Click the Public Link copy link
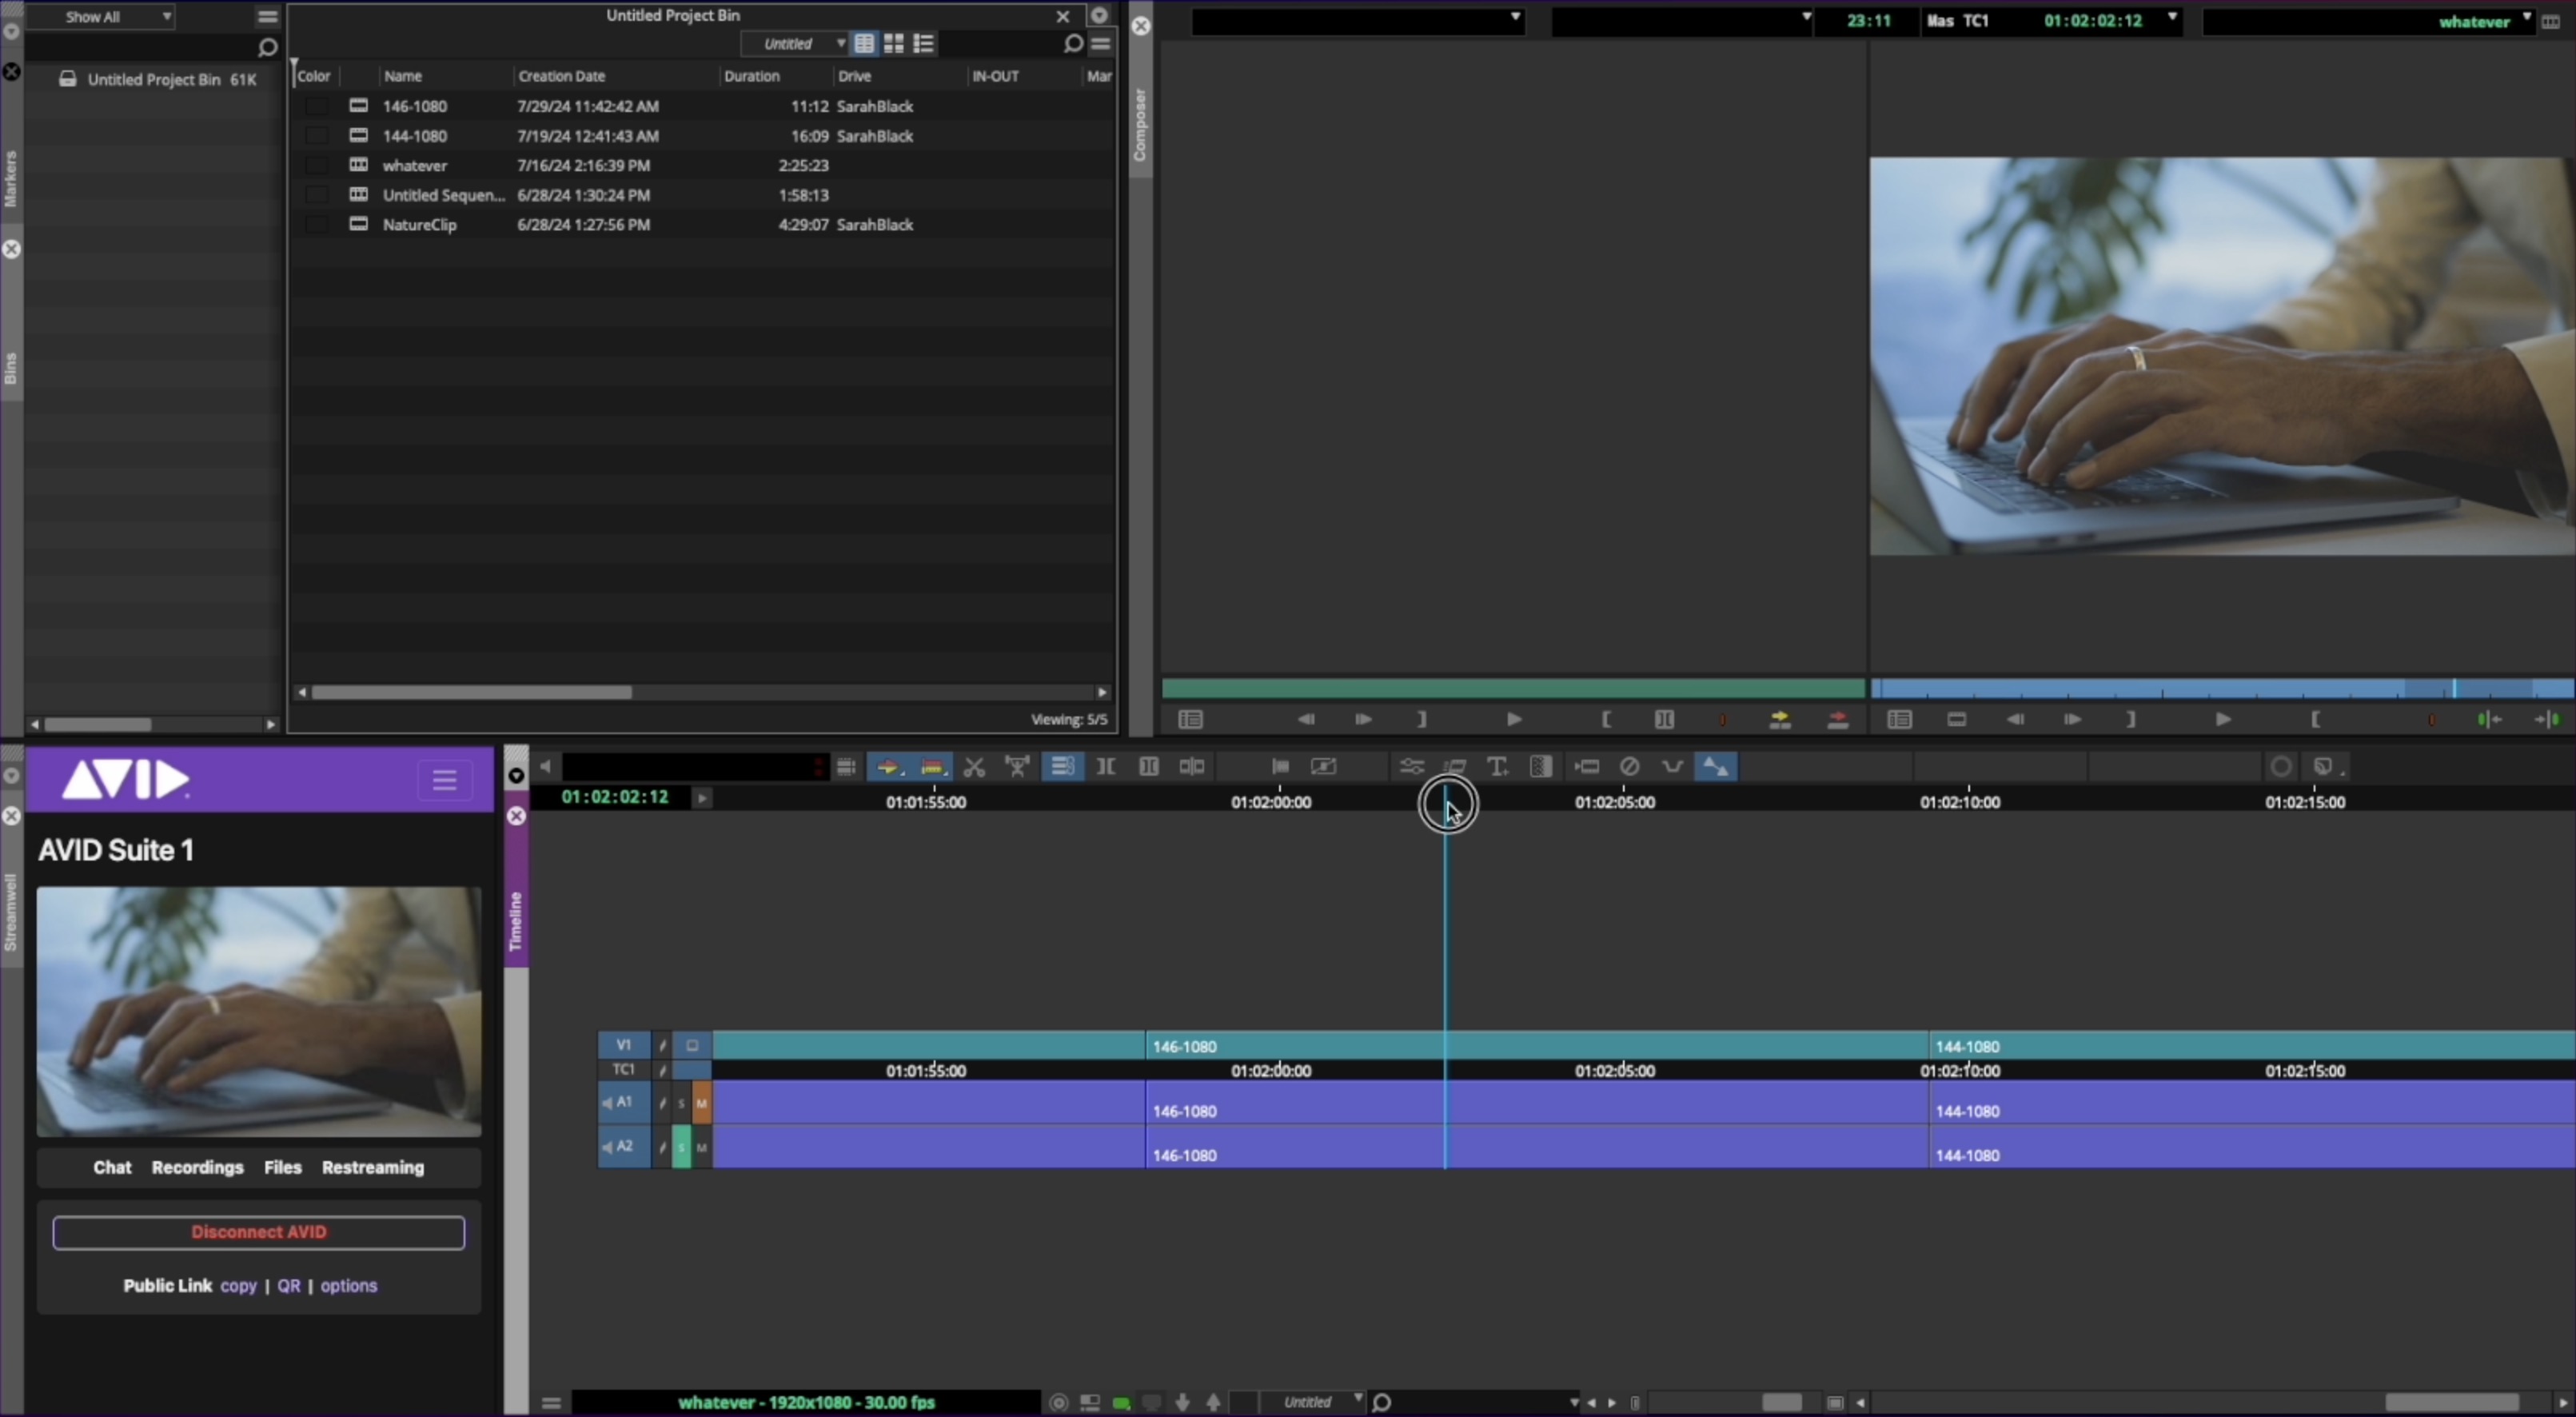Viewport: 2576px width, 1417px height. (238, 1286)
